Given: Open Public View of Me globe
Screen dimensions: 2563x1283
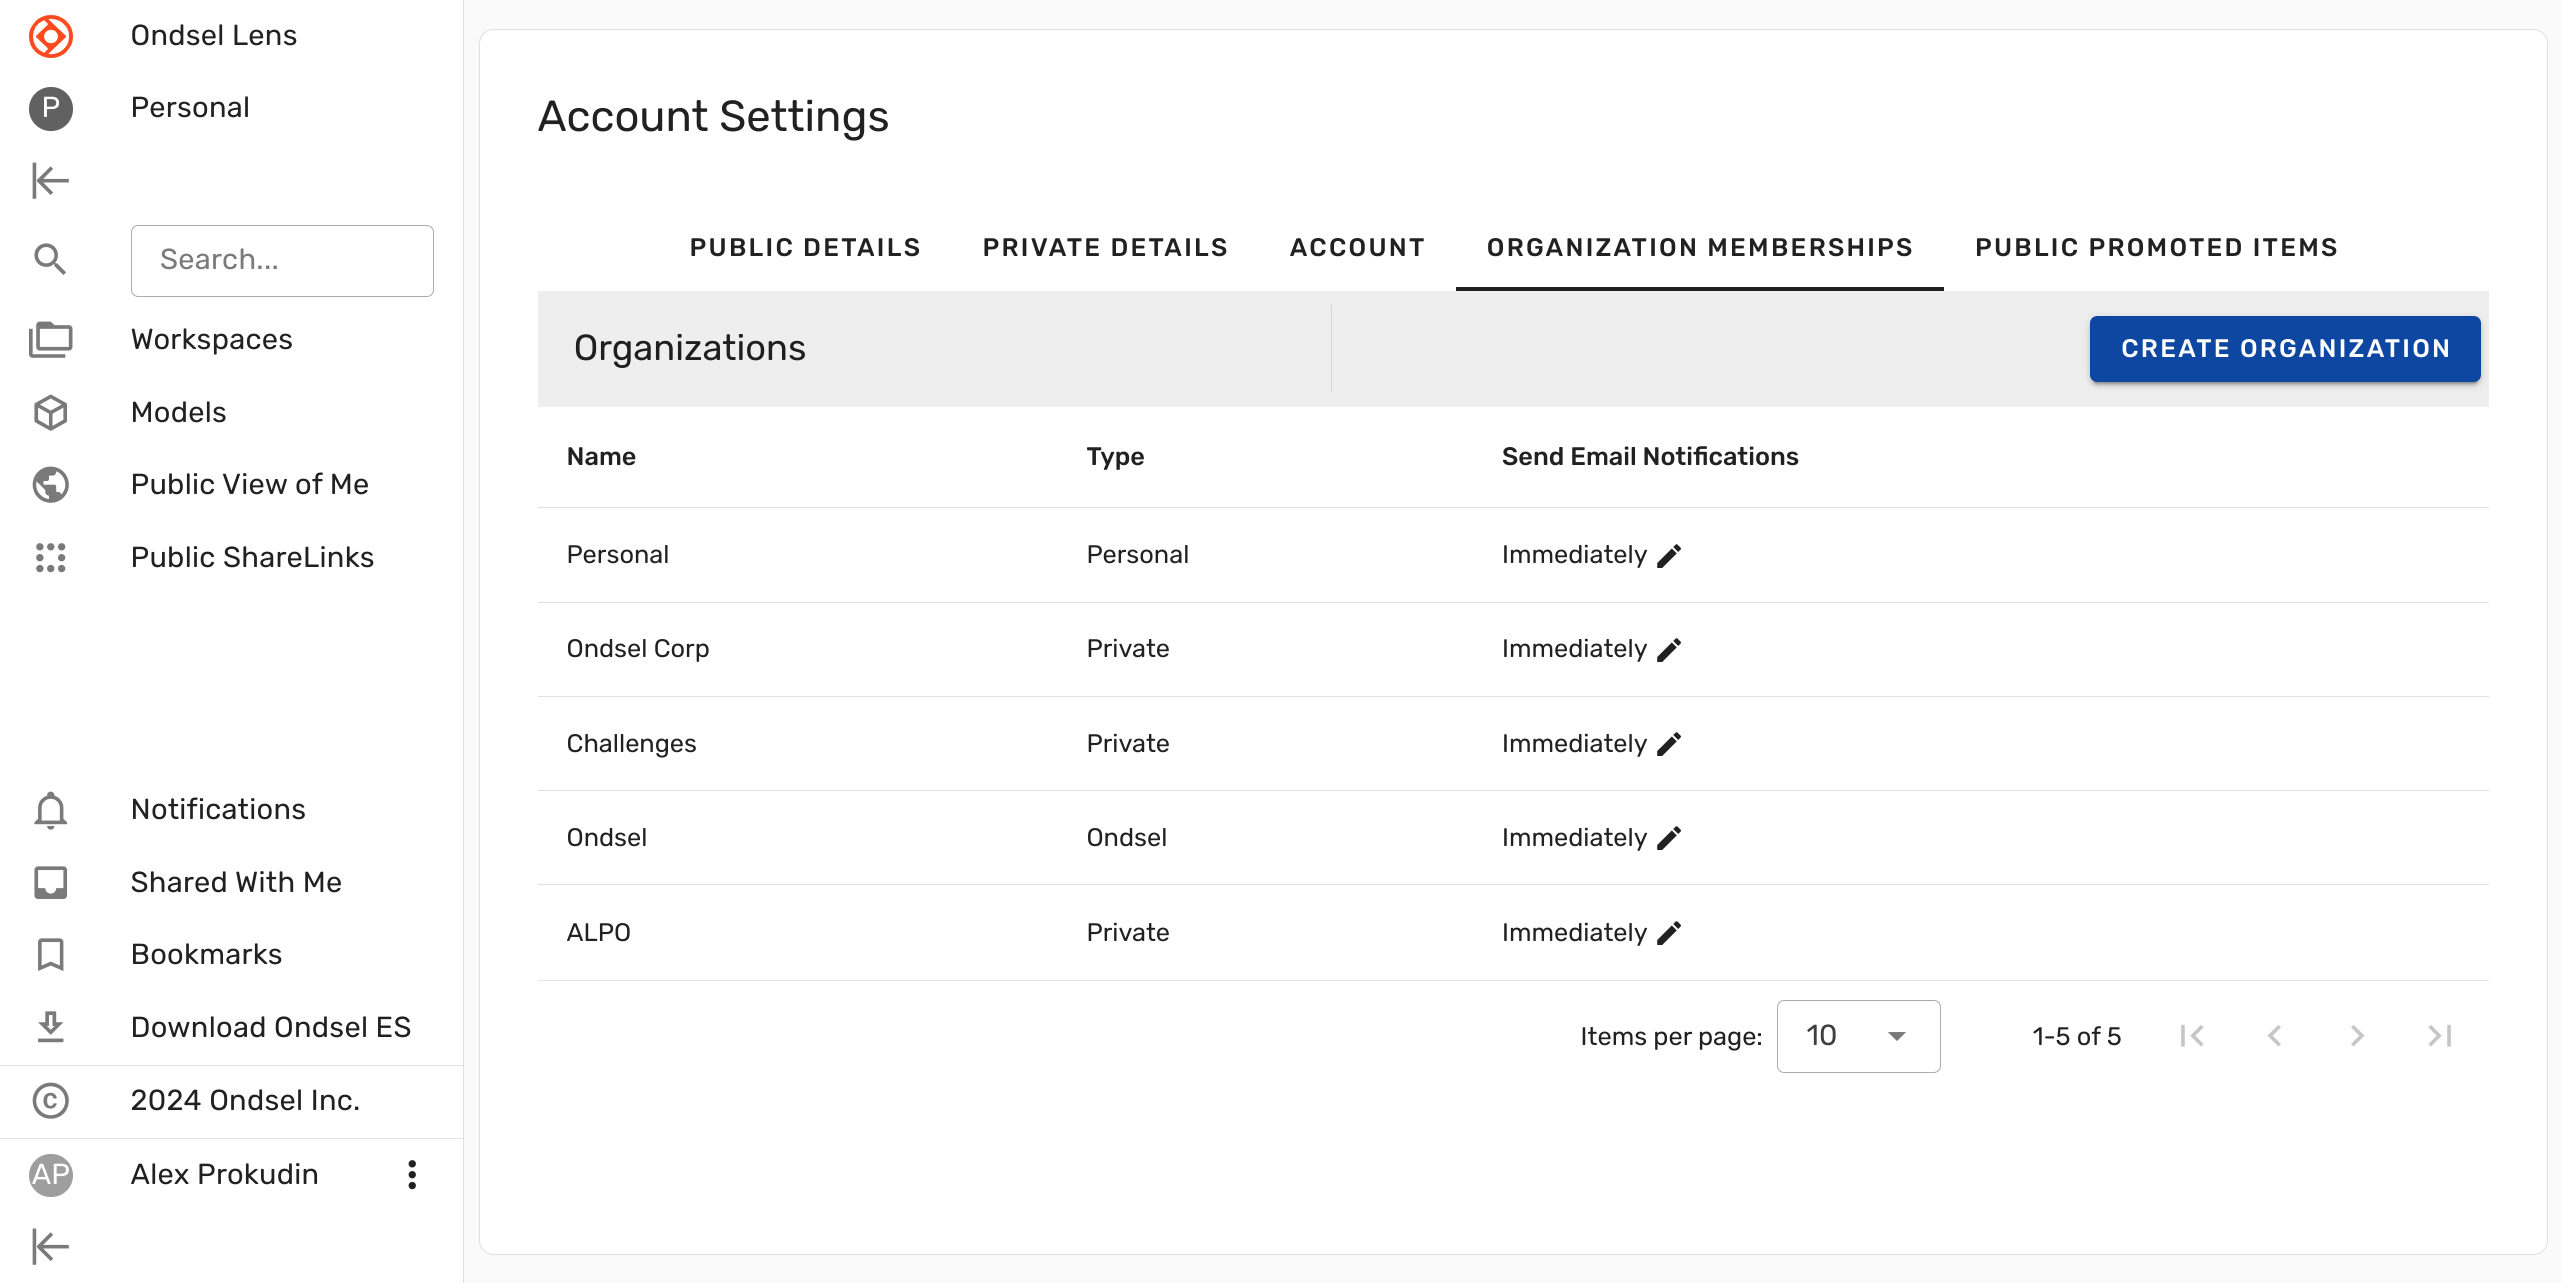Looking at the screenshot, I should 50,485.
